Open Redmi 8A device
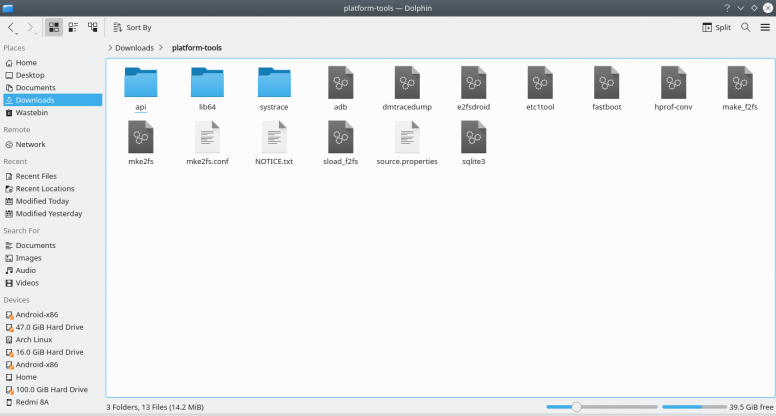The width and height of the screenshot is (776, 416). (52, 402)
